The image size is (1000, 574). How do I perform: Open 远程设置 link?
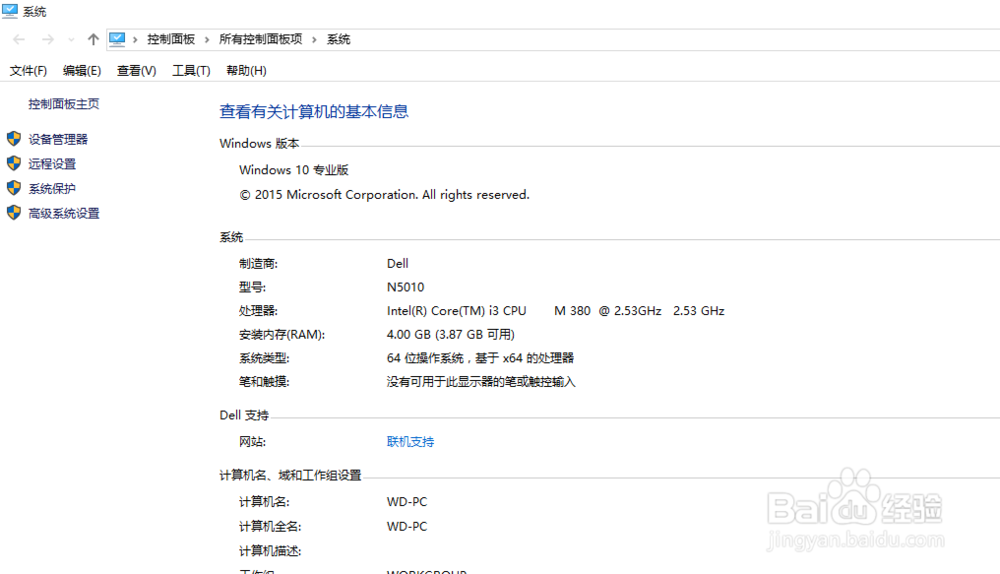click(52, 164)
